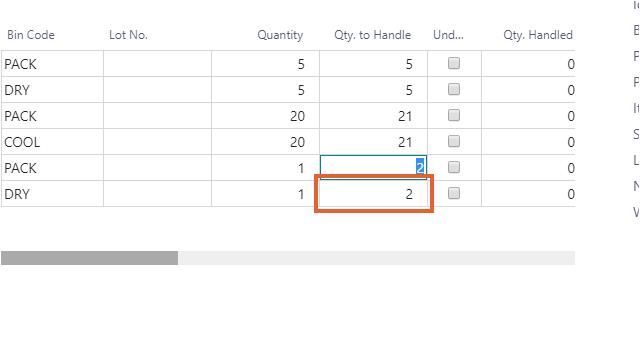Select the Quantity cell showing 20 in COOL row
Screen dimensions: 640x360
[266, 142]
